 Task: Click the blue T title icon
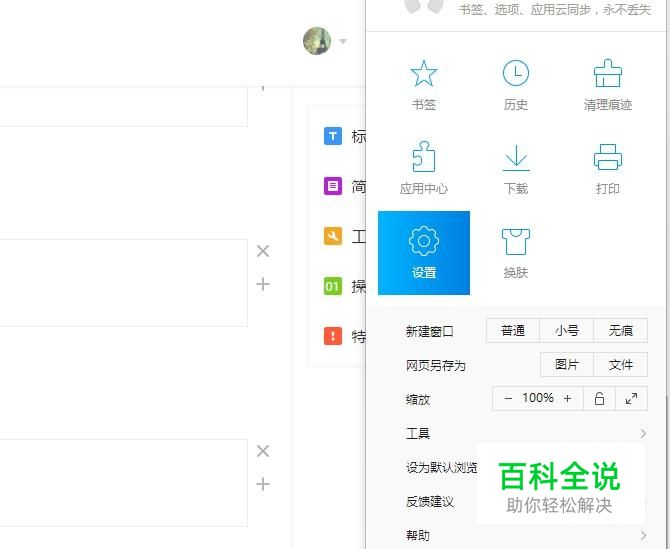[x=333, y=136]
